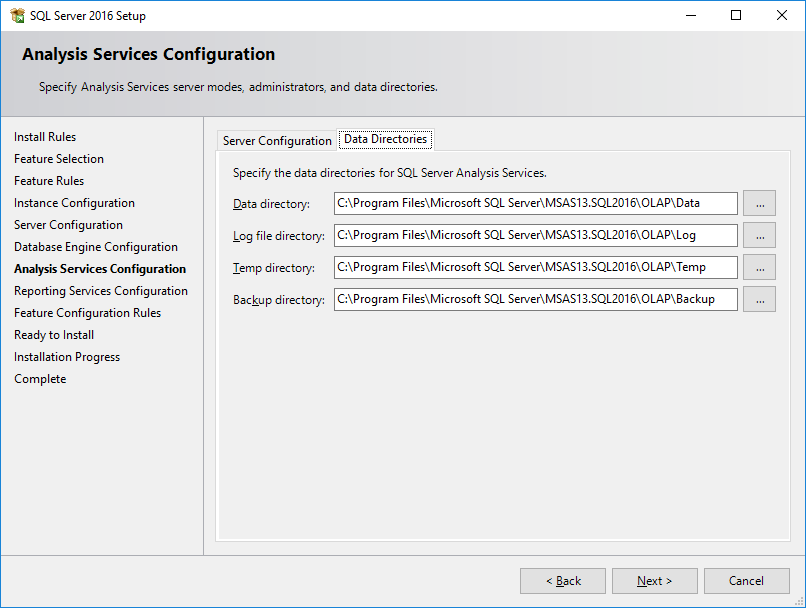This screenshot has height=608, width=806.
Task: Select Installation Progress step
Action: tap(67, 357)
